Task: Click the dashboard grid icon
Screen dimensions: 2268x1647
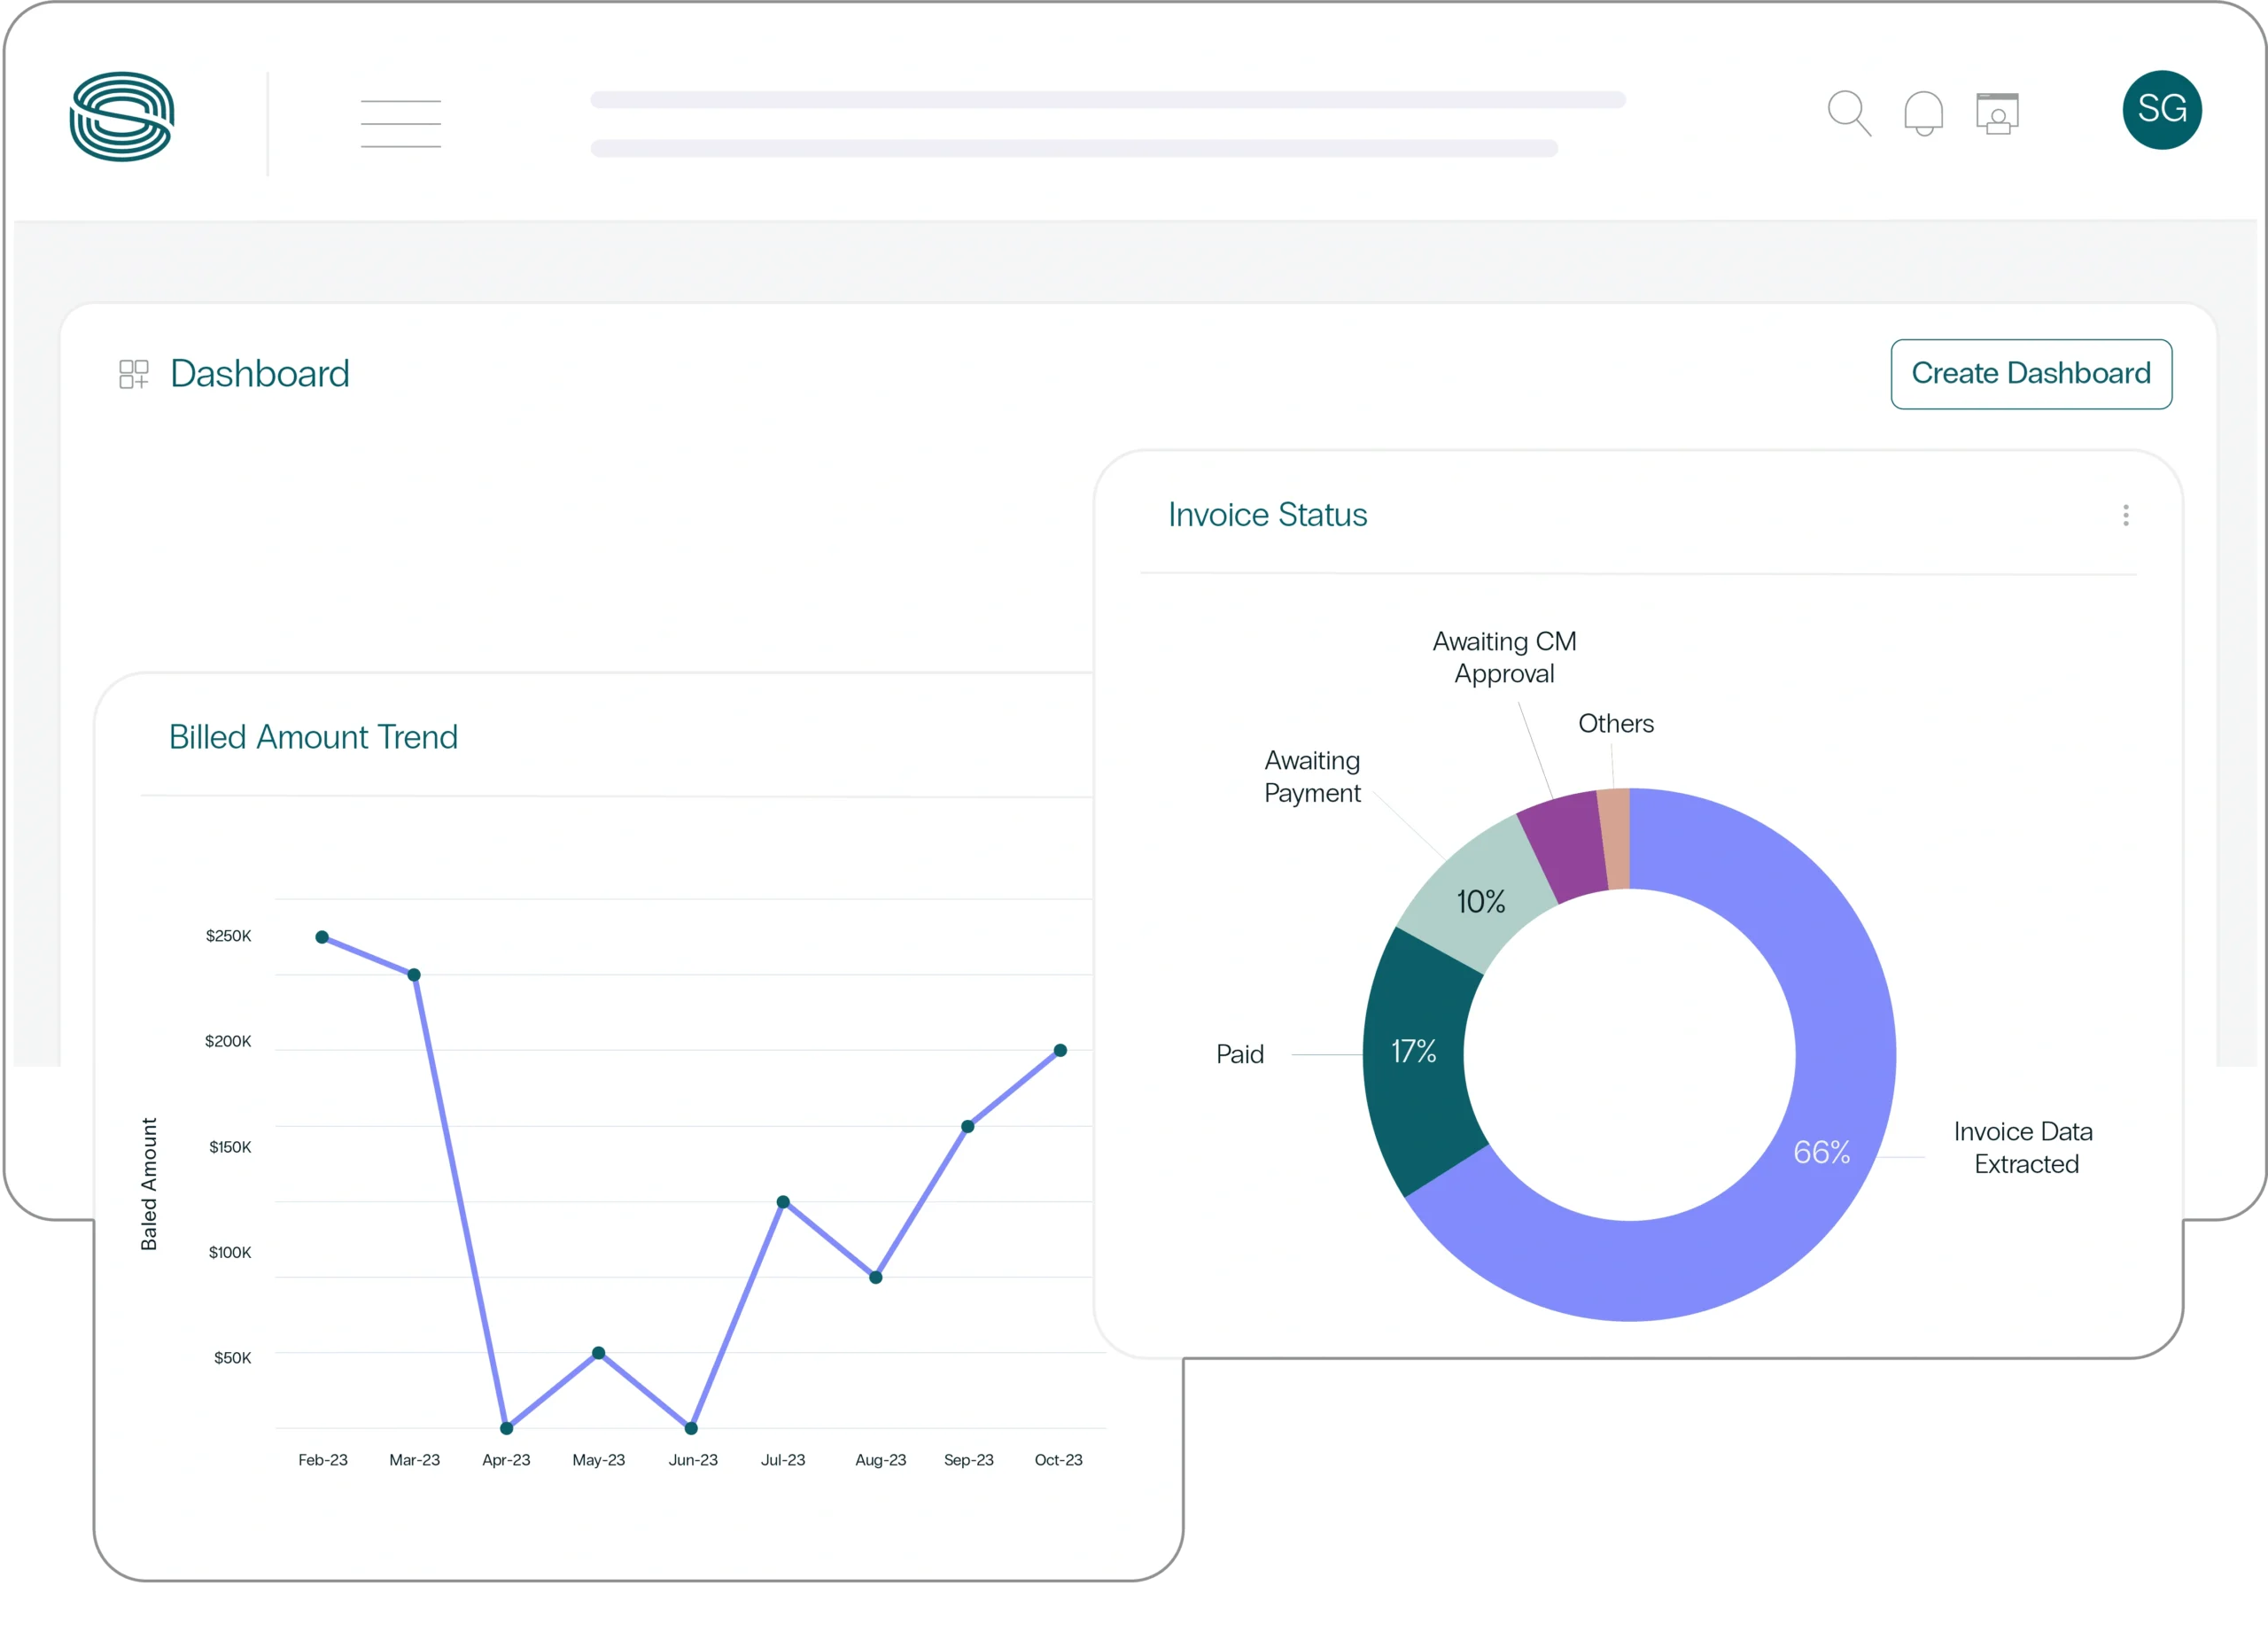Action: click(133, 374)
